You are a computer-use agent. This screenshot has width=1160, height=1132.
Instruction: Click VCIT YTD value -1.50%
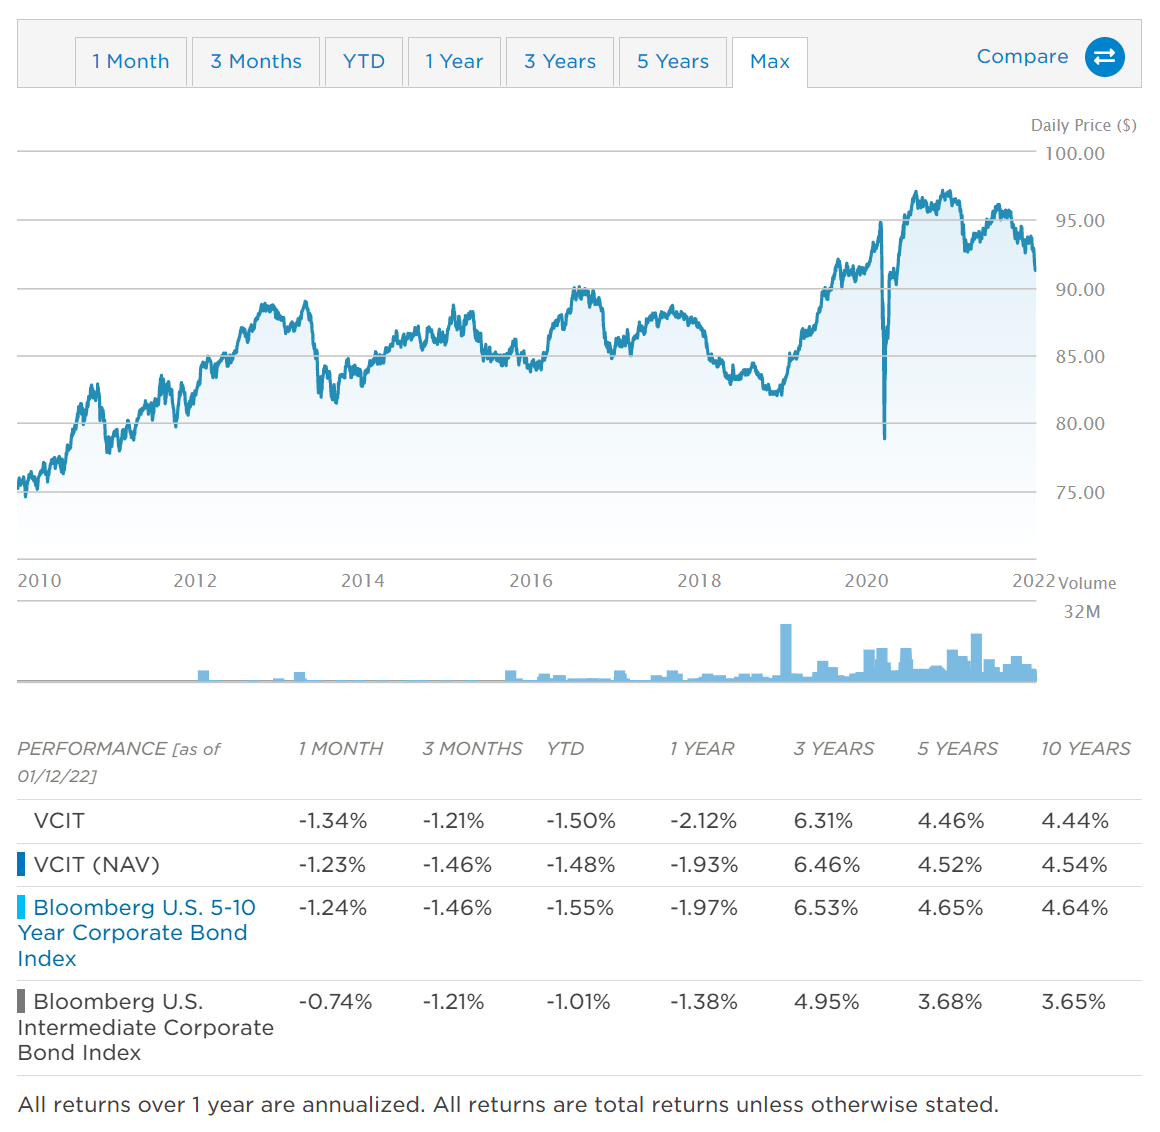[581, 821]
